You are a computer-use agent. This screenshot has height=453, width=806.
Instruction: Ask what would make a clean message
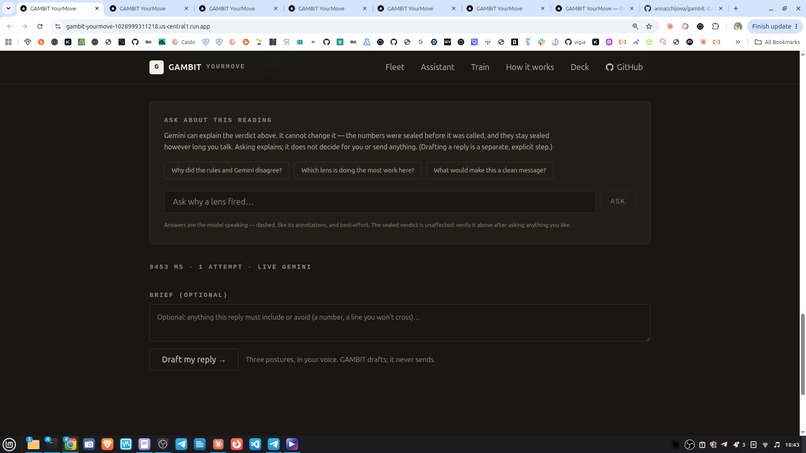[489, 170]
